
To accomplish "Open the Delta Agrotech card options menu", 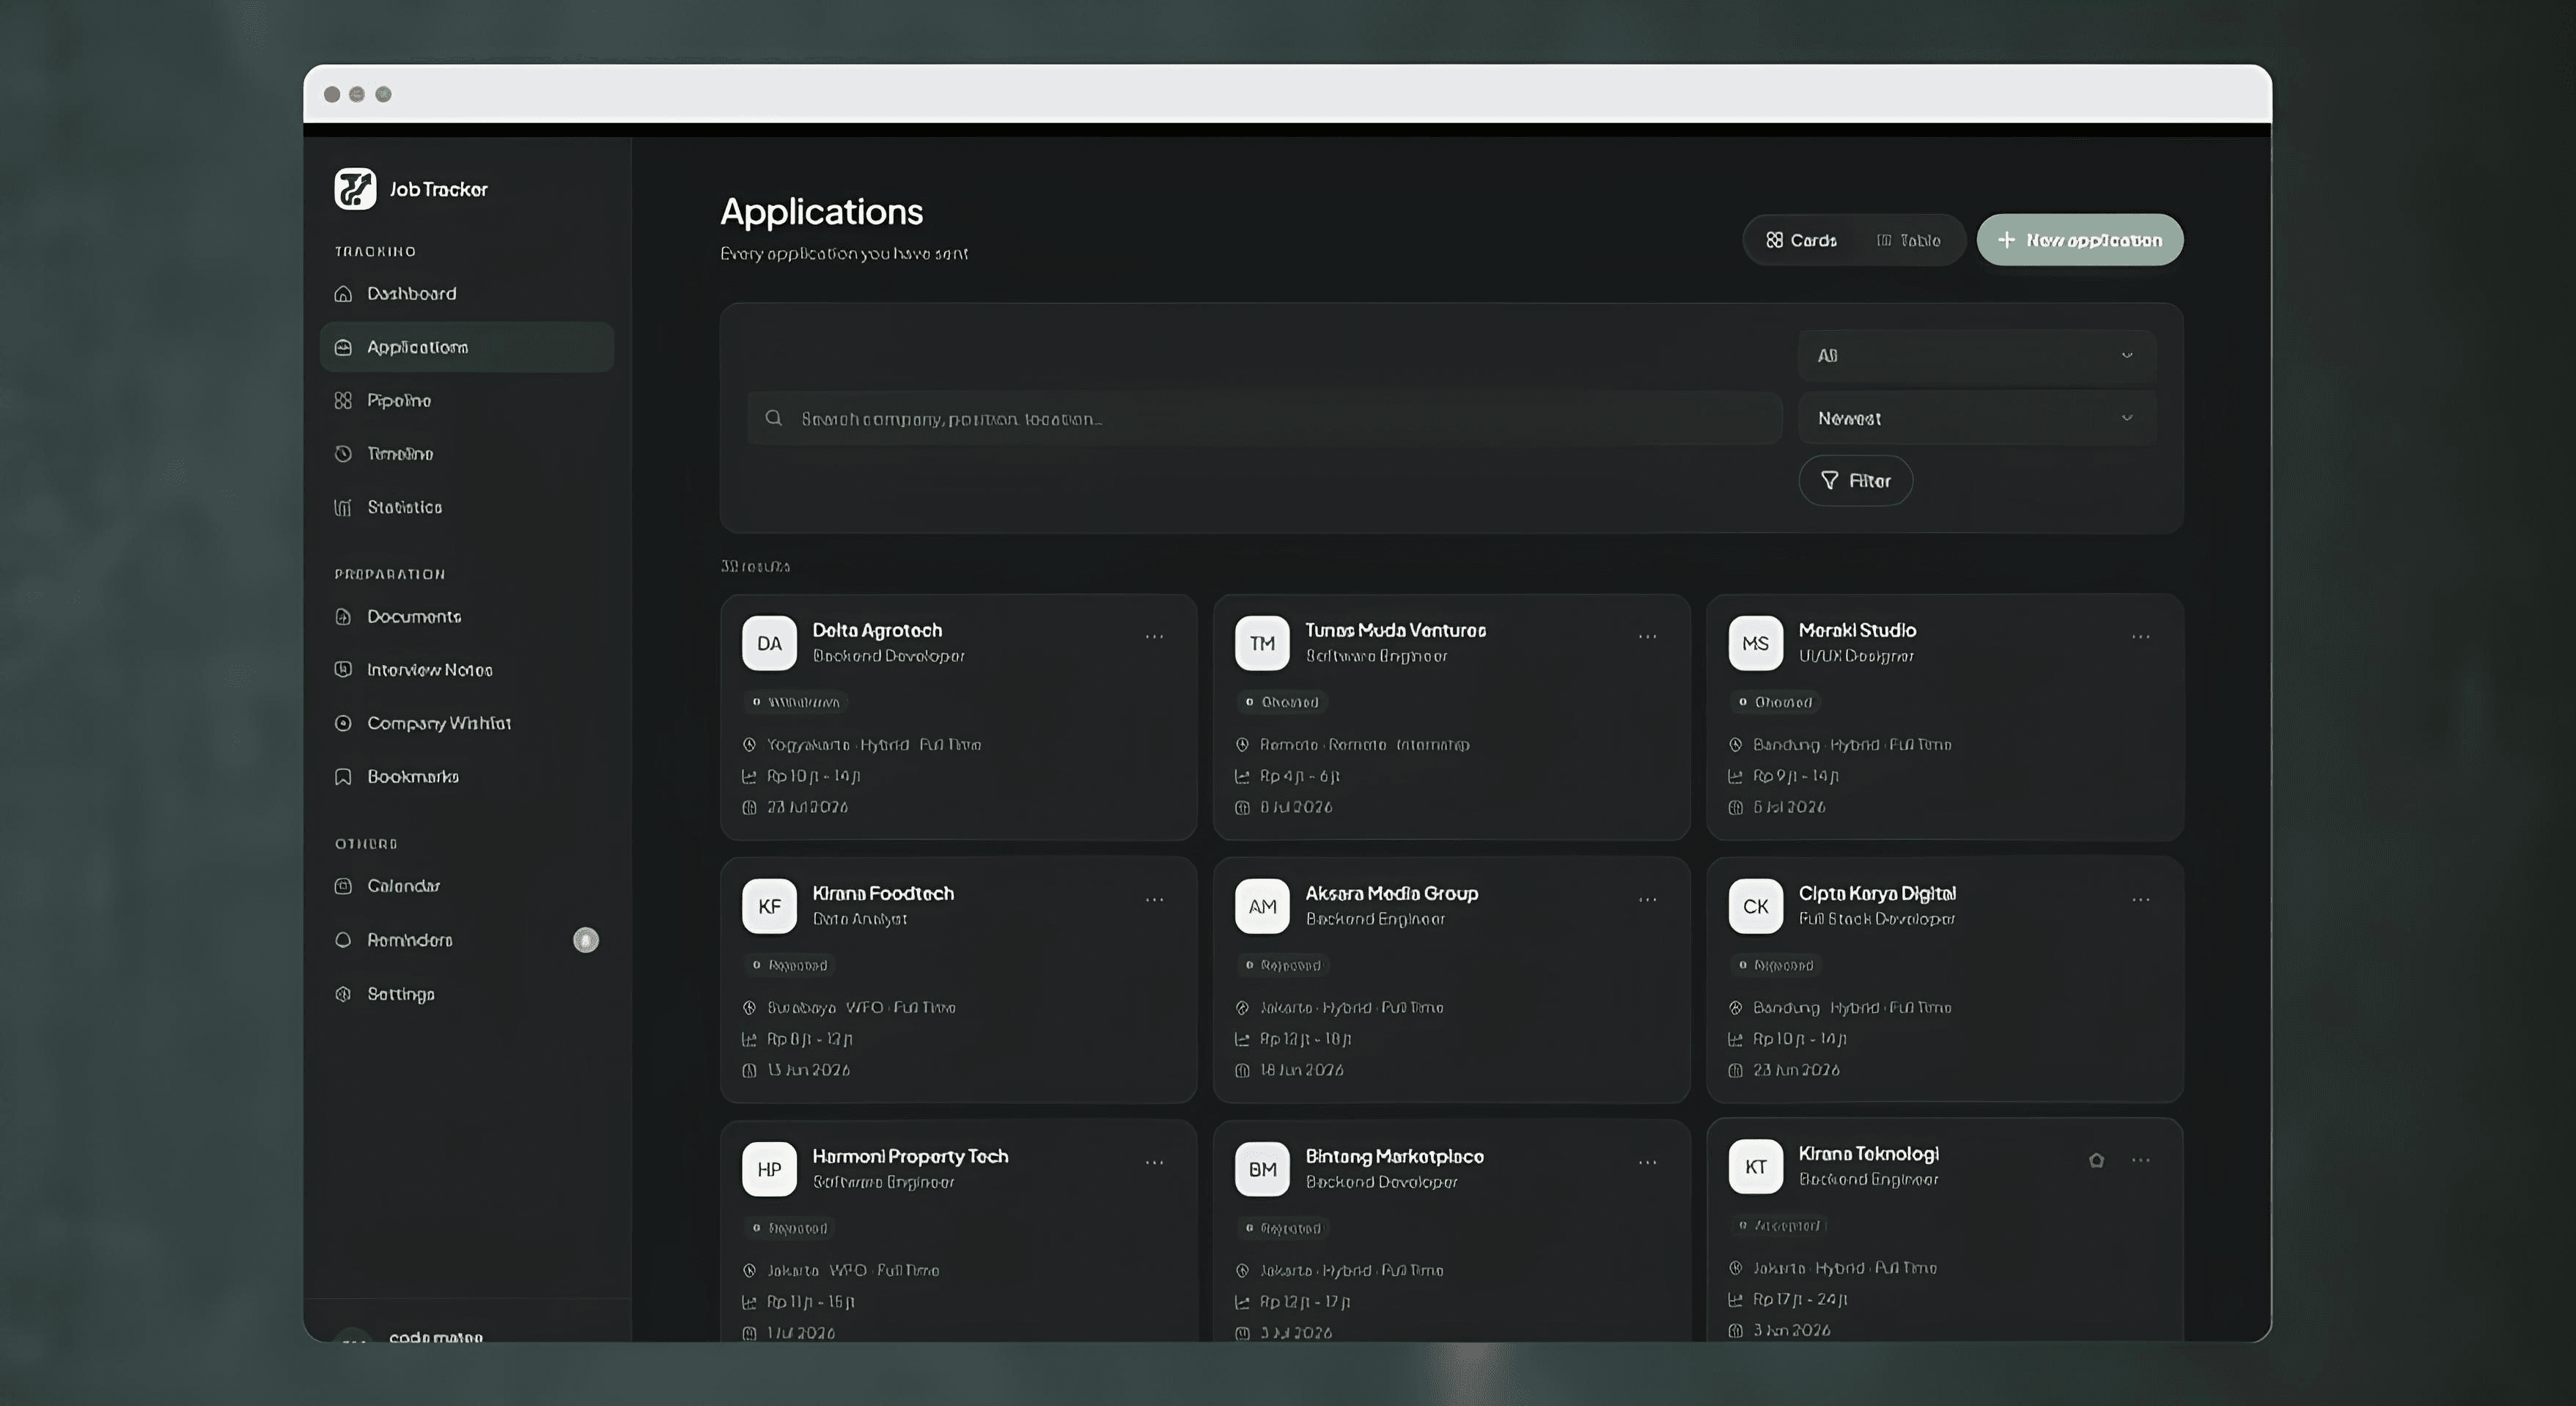I will 1154,637.
